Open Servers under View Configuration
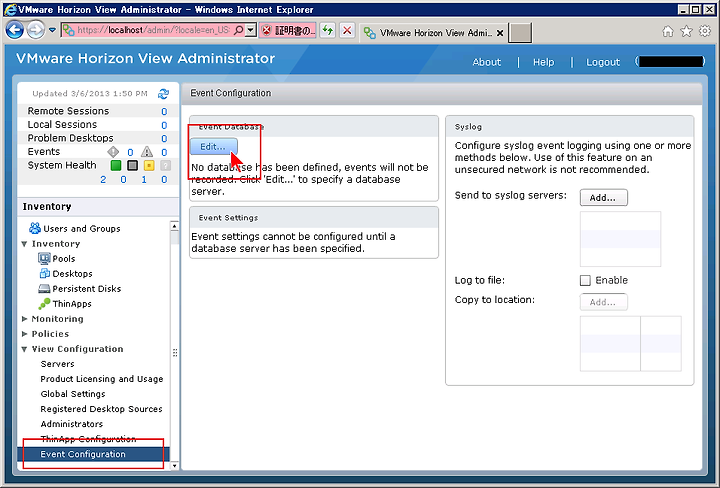This screenshot has width=720, height=488. click(57, 364)
